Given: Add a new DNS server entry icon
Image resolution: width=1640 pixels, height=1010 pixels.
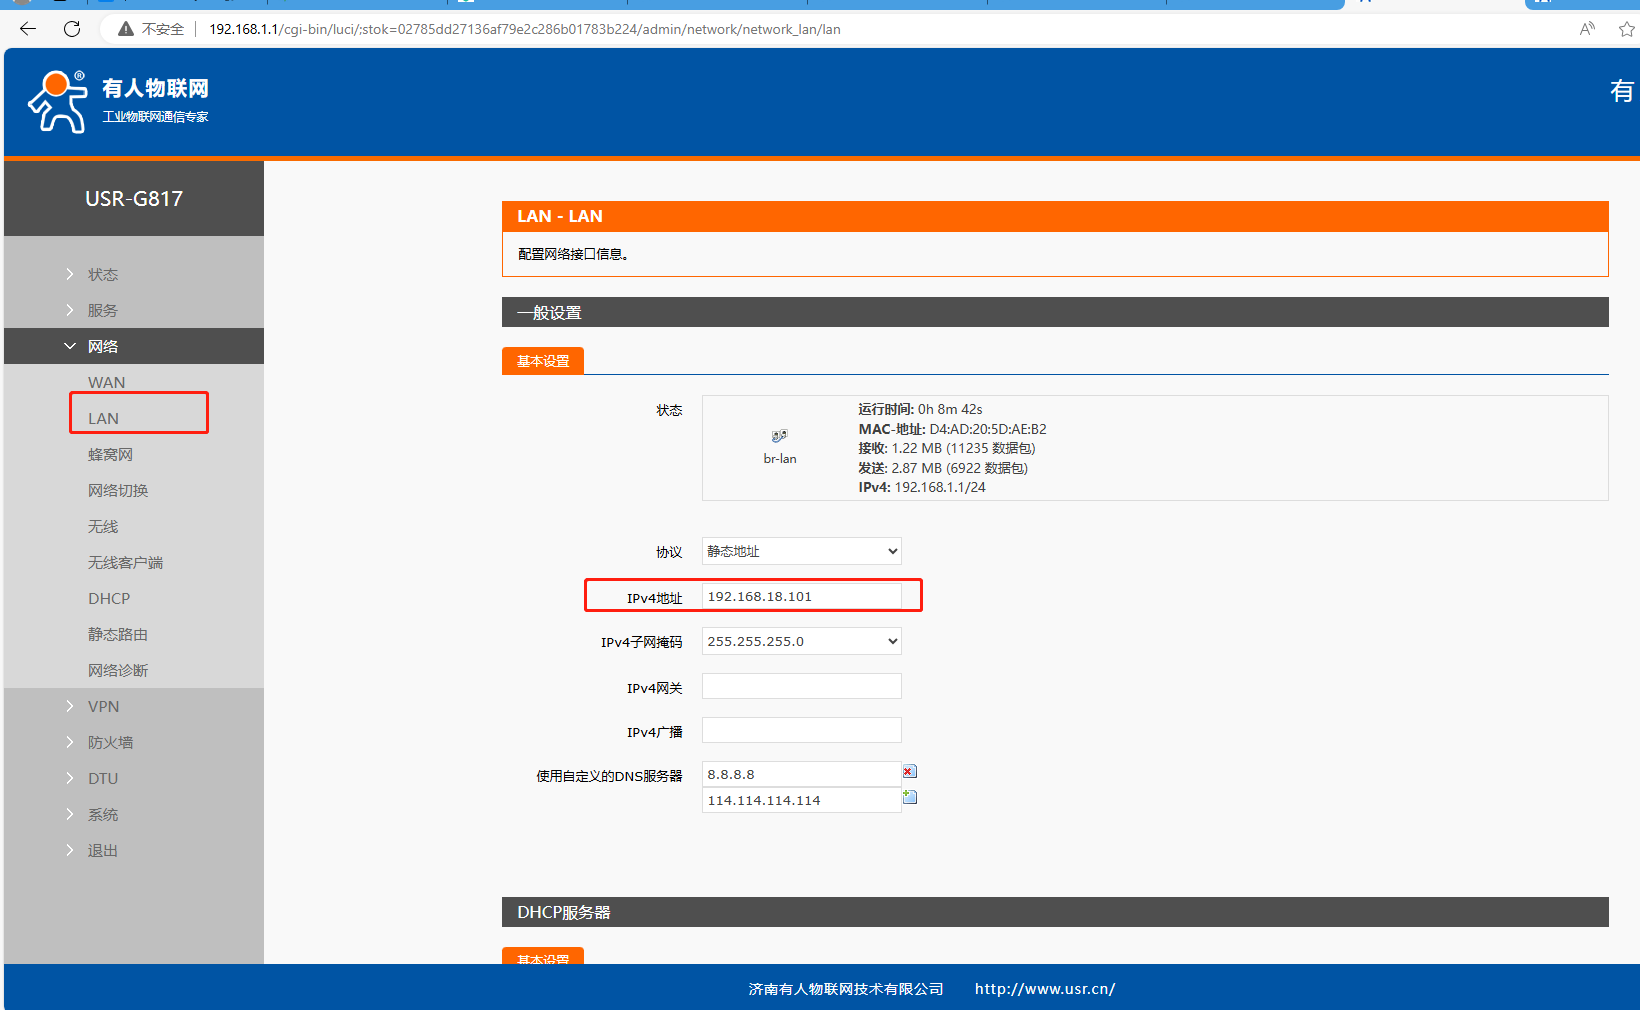Looking at the screenshot, I should coord(910,797).
